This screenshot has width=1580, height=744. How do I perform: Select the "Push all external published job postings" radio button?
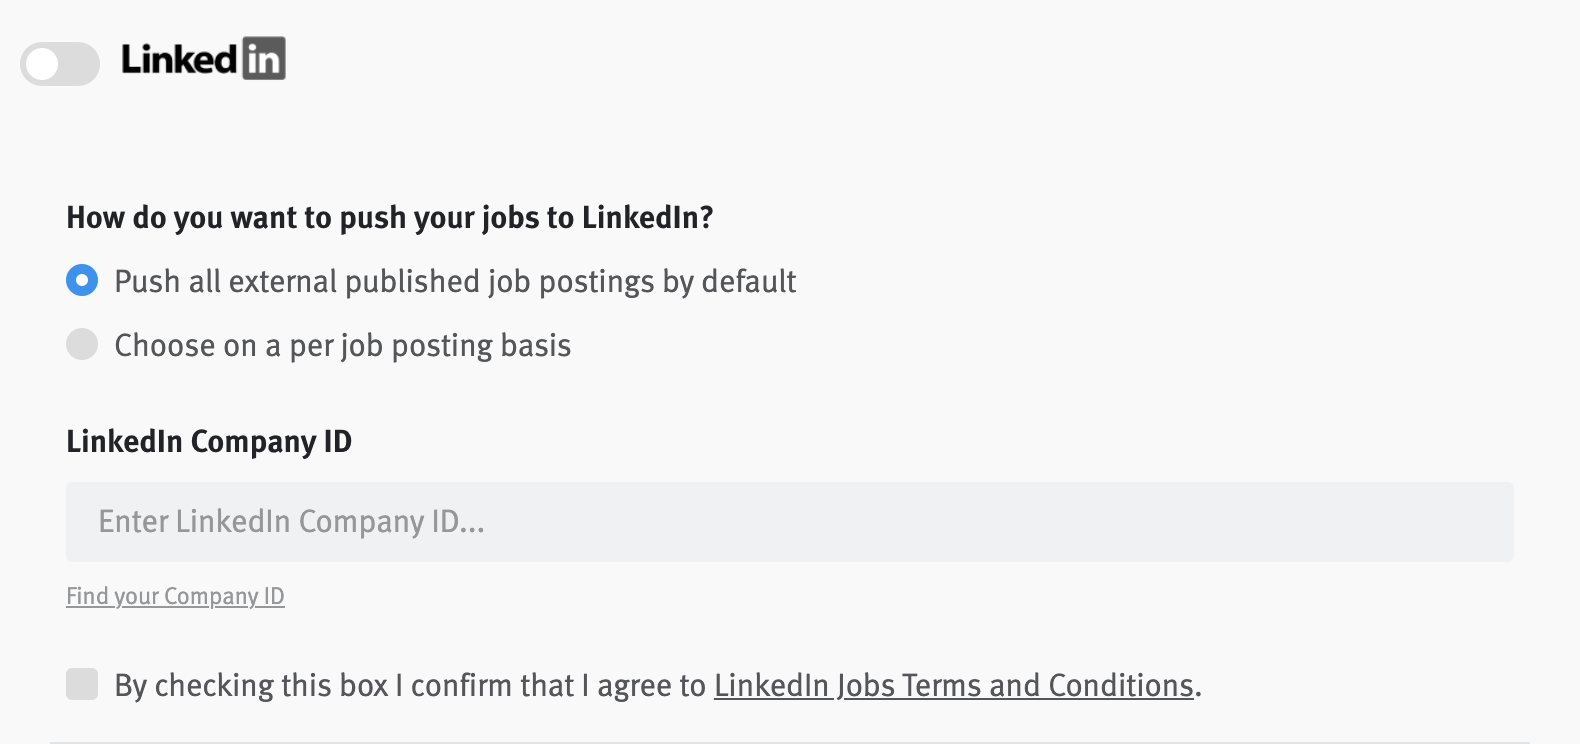(x=82, y=281)
